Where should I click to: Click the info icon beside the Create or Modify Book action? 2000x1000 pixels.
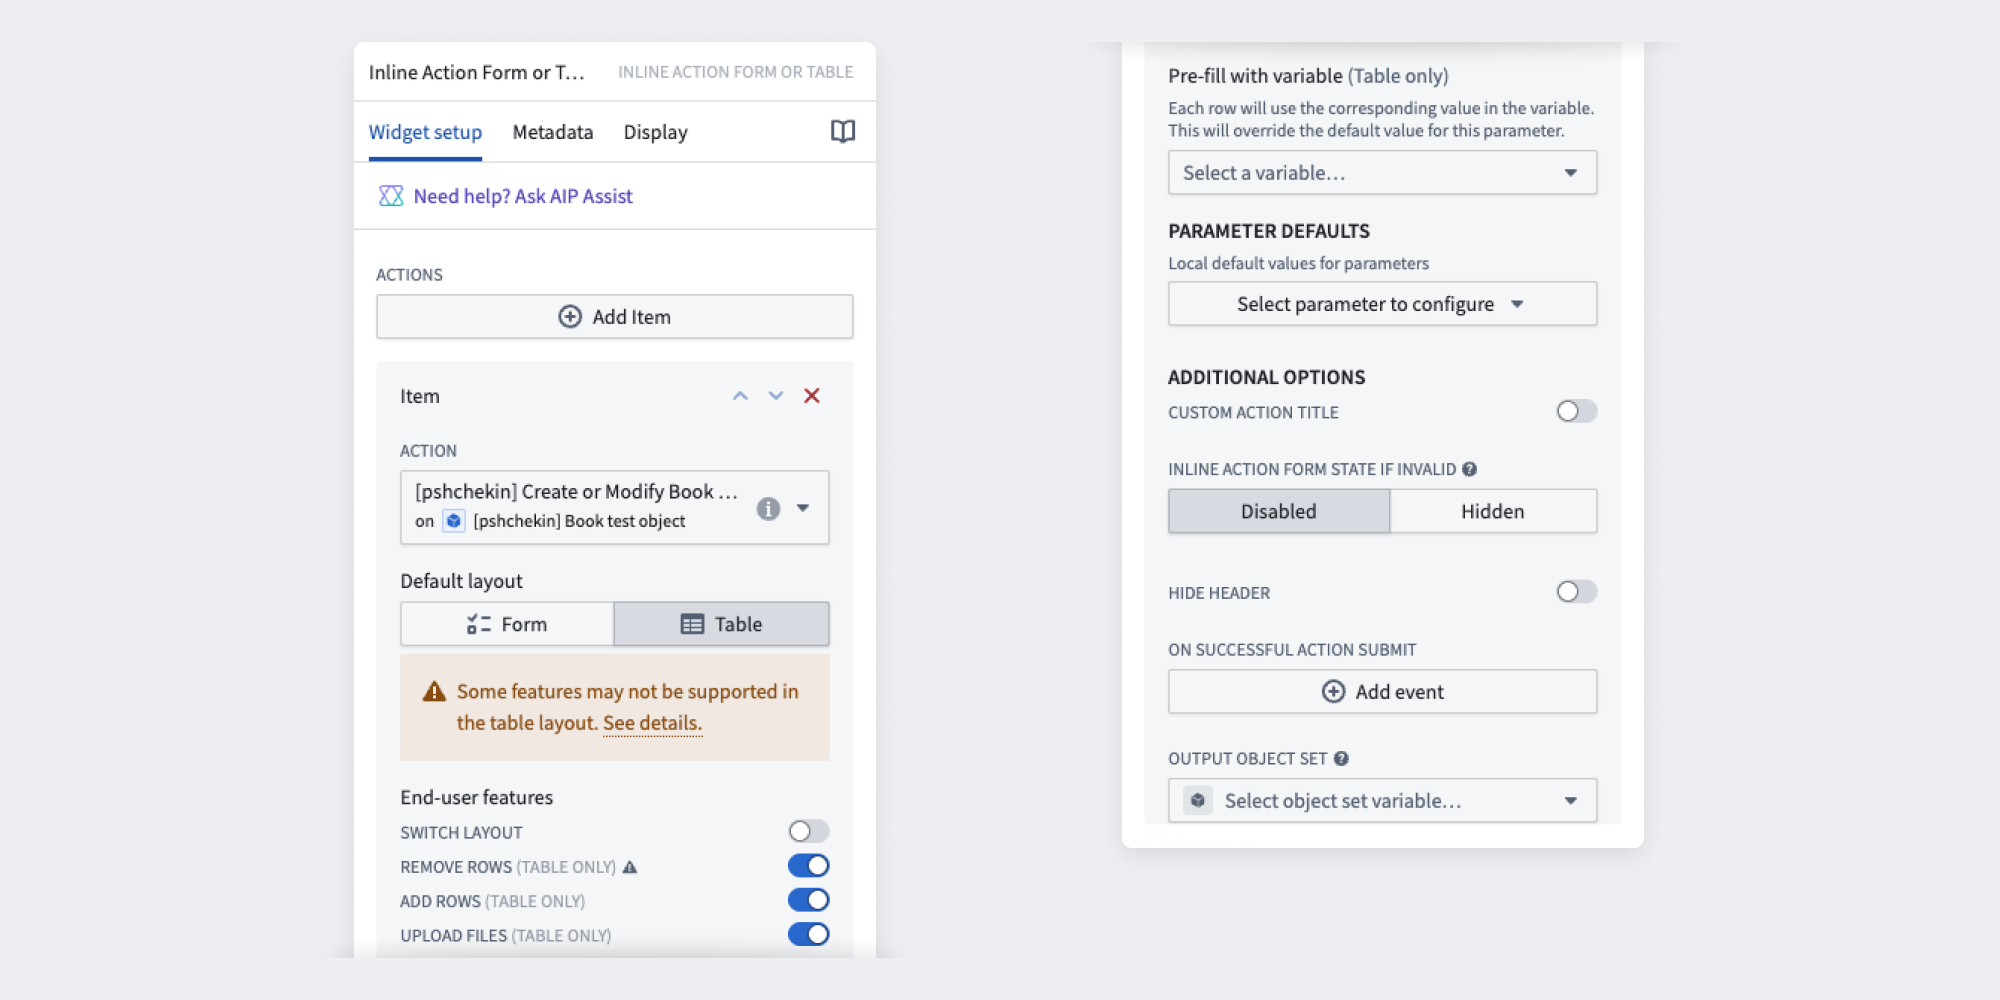768,507
